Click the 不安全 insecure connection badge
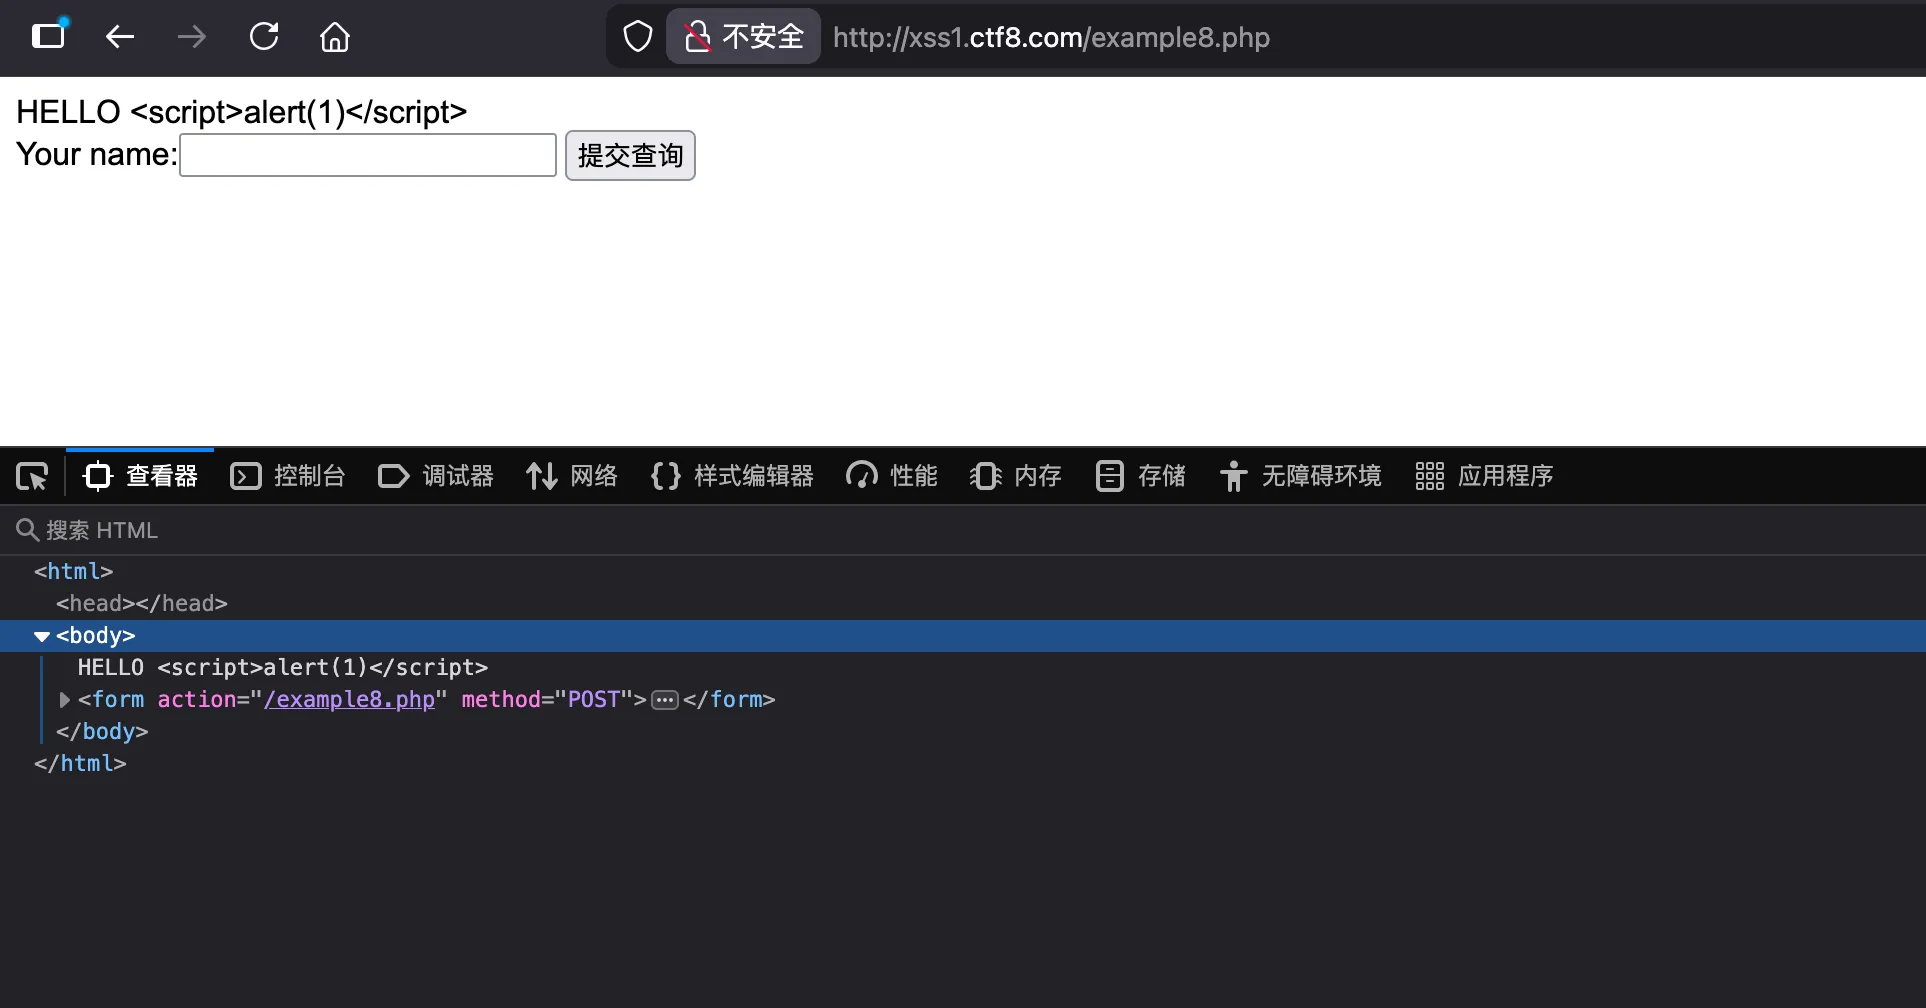This screenshot has height=1008, width=1926. coord(744,37)
